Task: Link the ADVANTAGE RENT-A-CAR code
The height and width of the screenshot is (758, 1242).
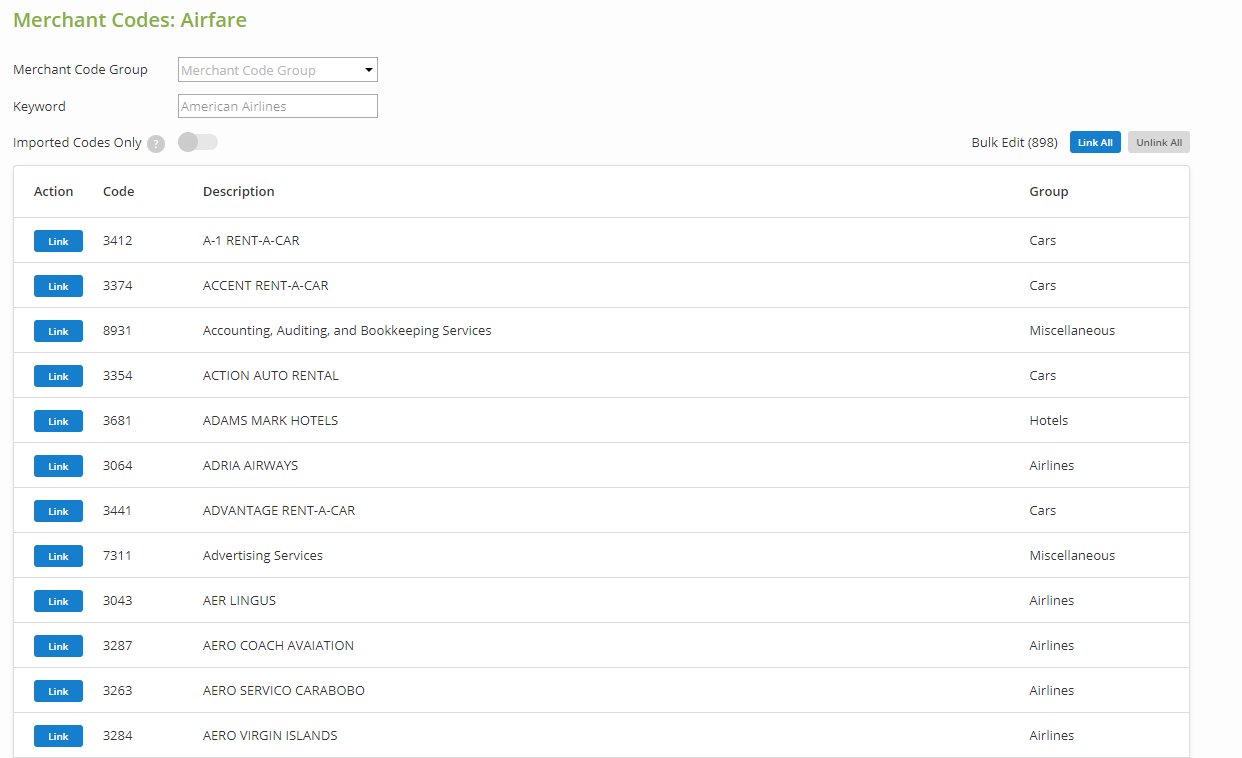Action: 58,511
